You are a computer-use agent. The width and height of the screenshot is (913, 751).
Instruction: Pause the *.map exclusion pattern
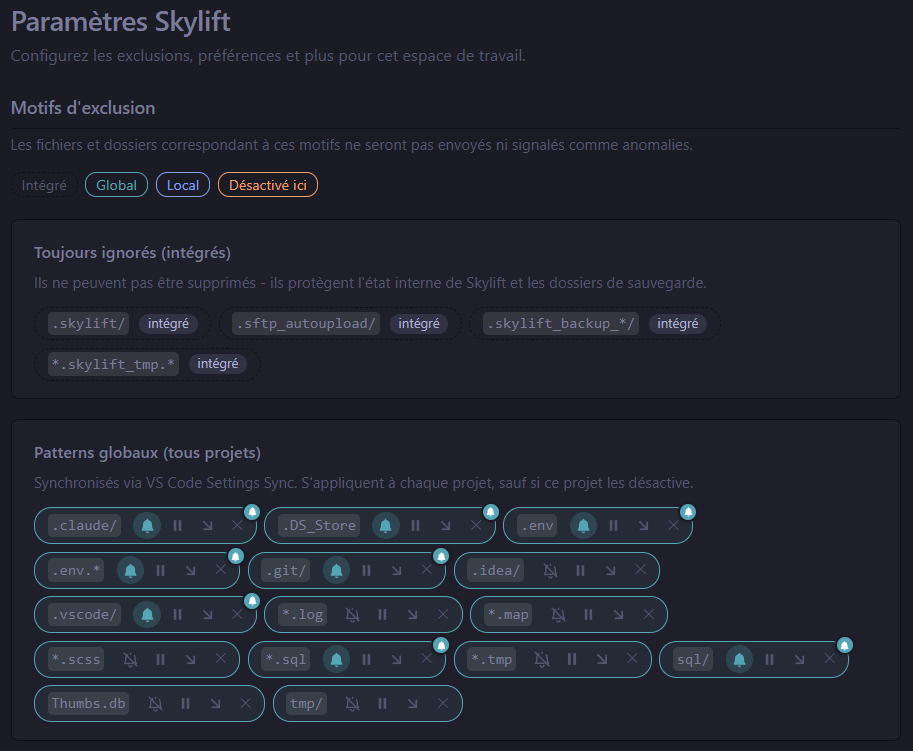[588, 615]
